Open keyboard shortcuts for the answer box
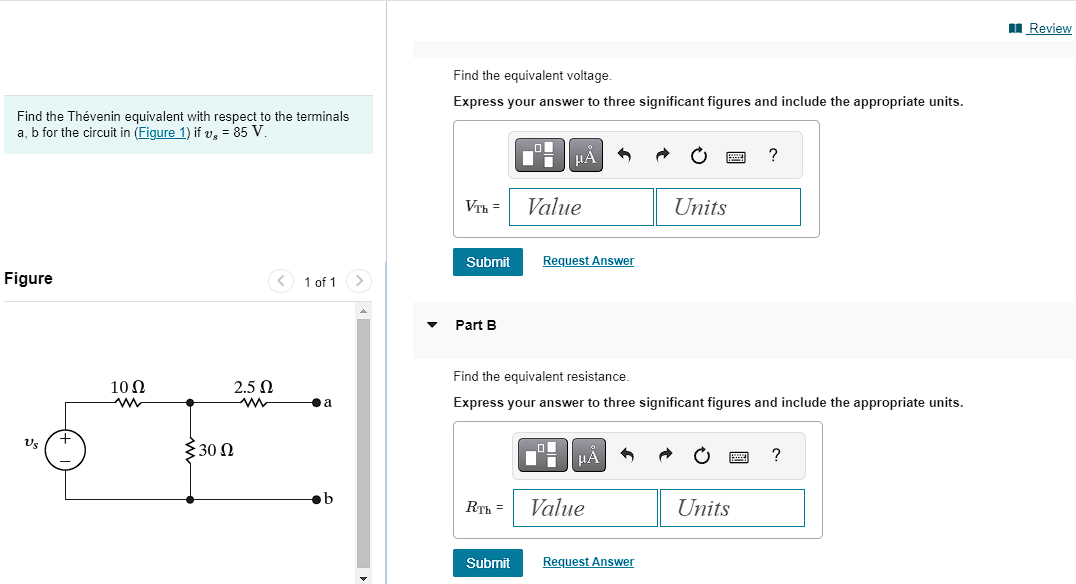This screenshot has width=1076, height=584. coord(735,155)
